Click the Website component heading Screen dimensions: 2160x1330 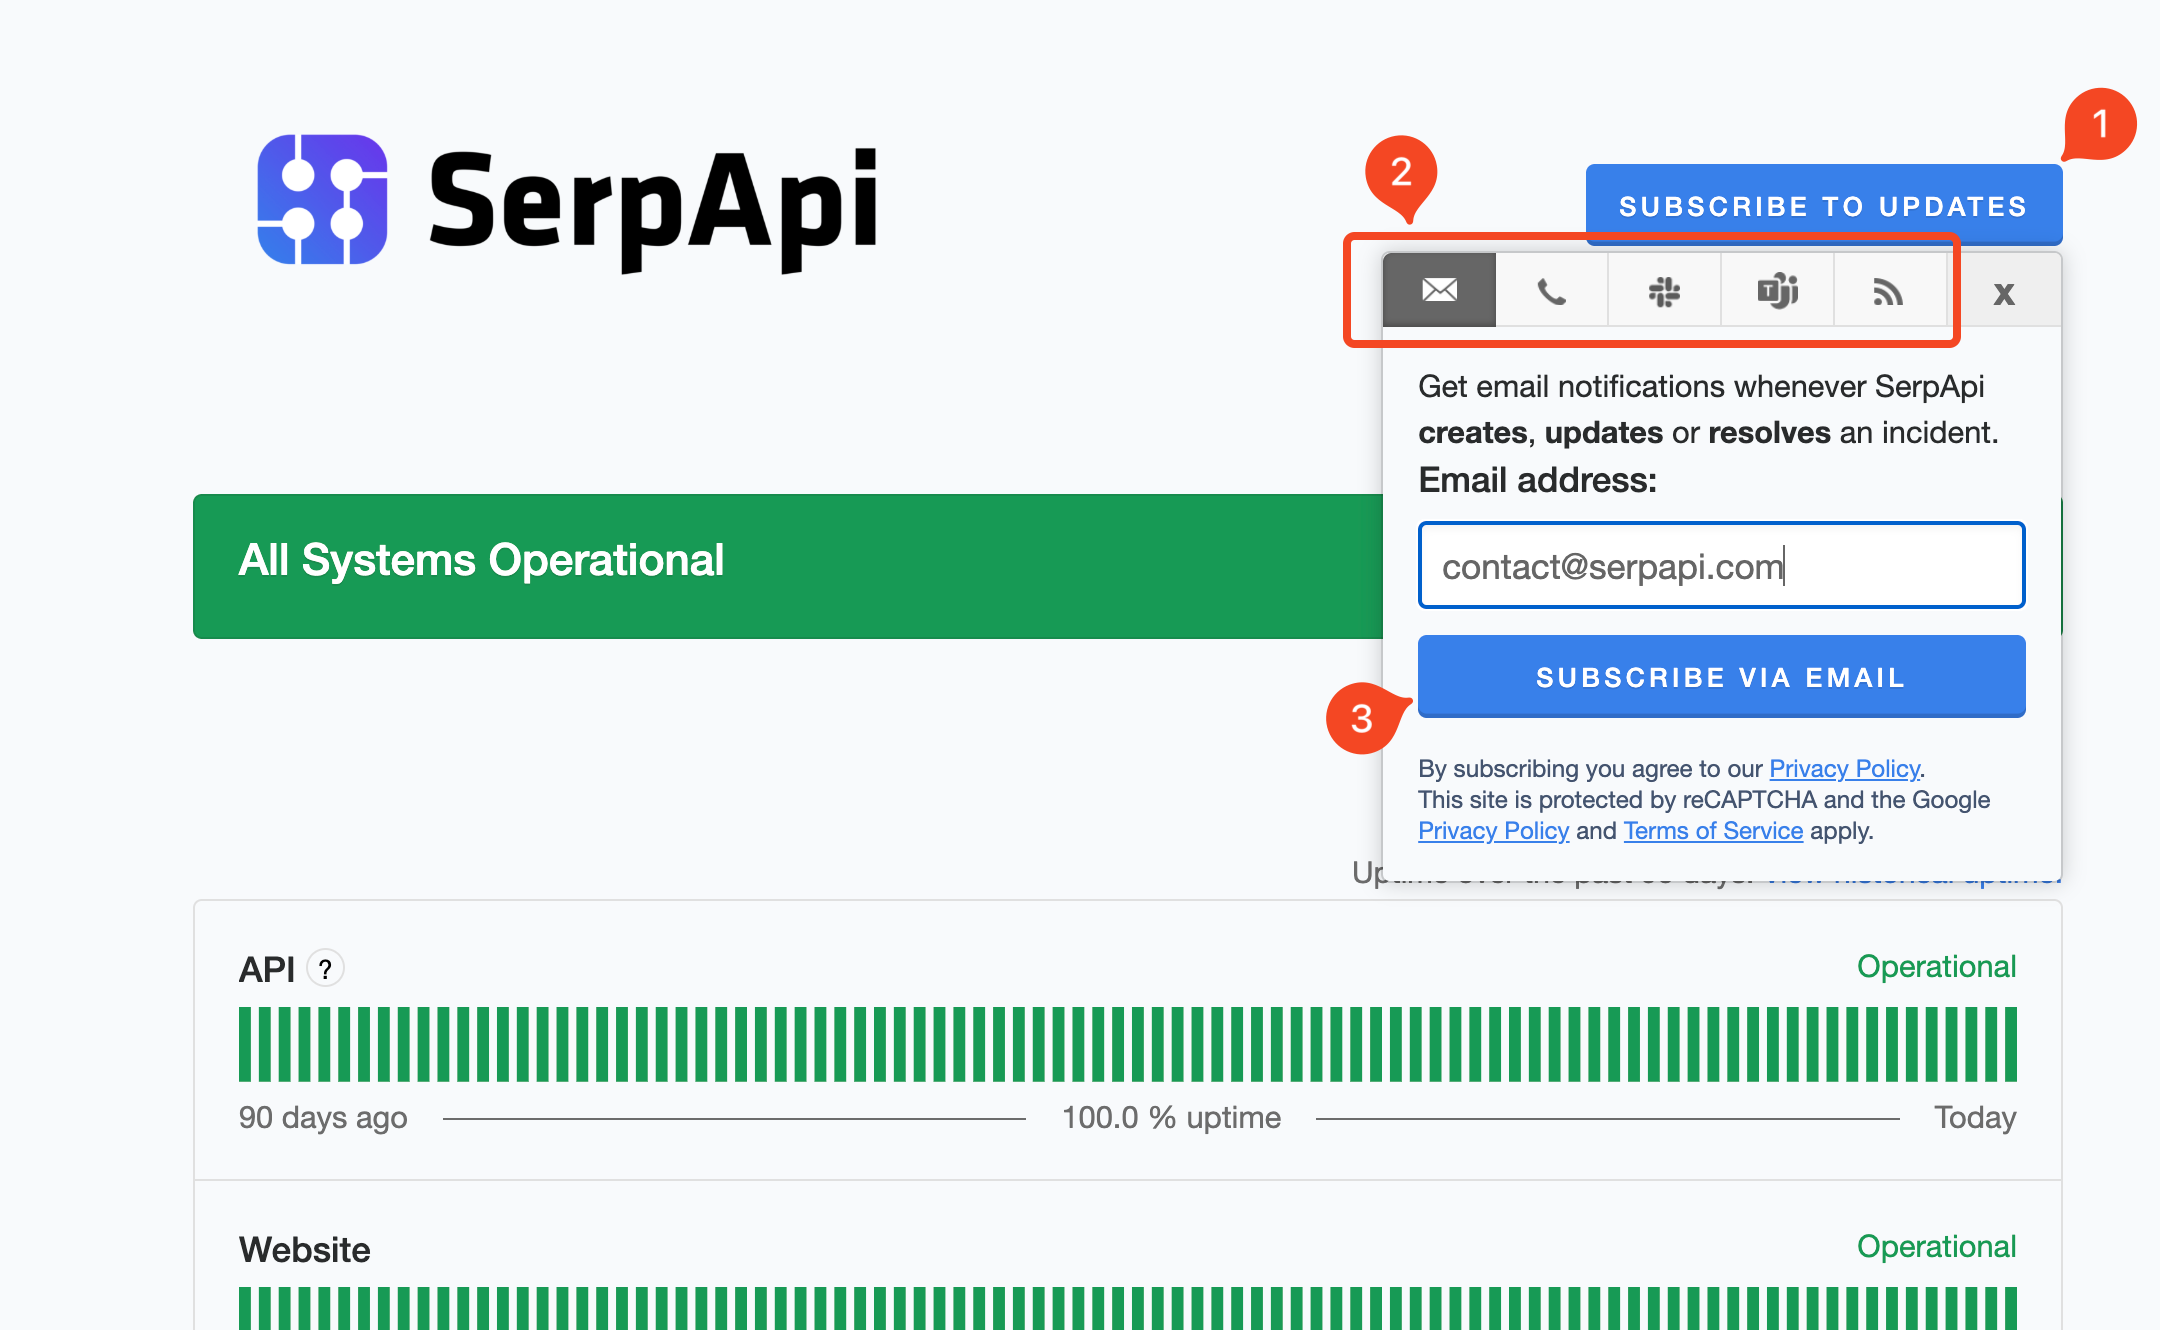tap(304, 1250)
